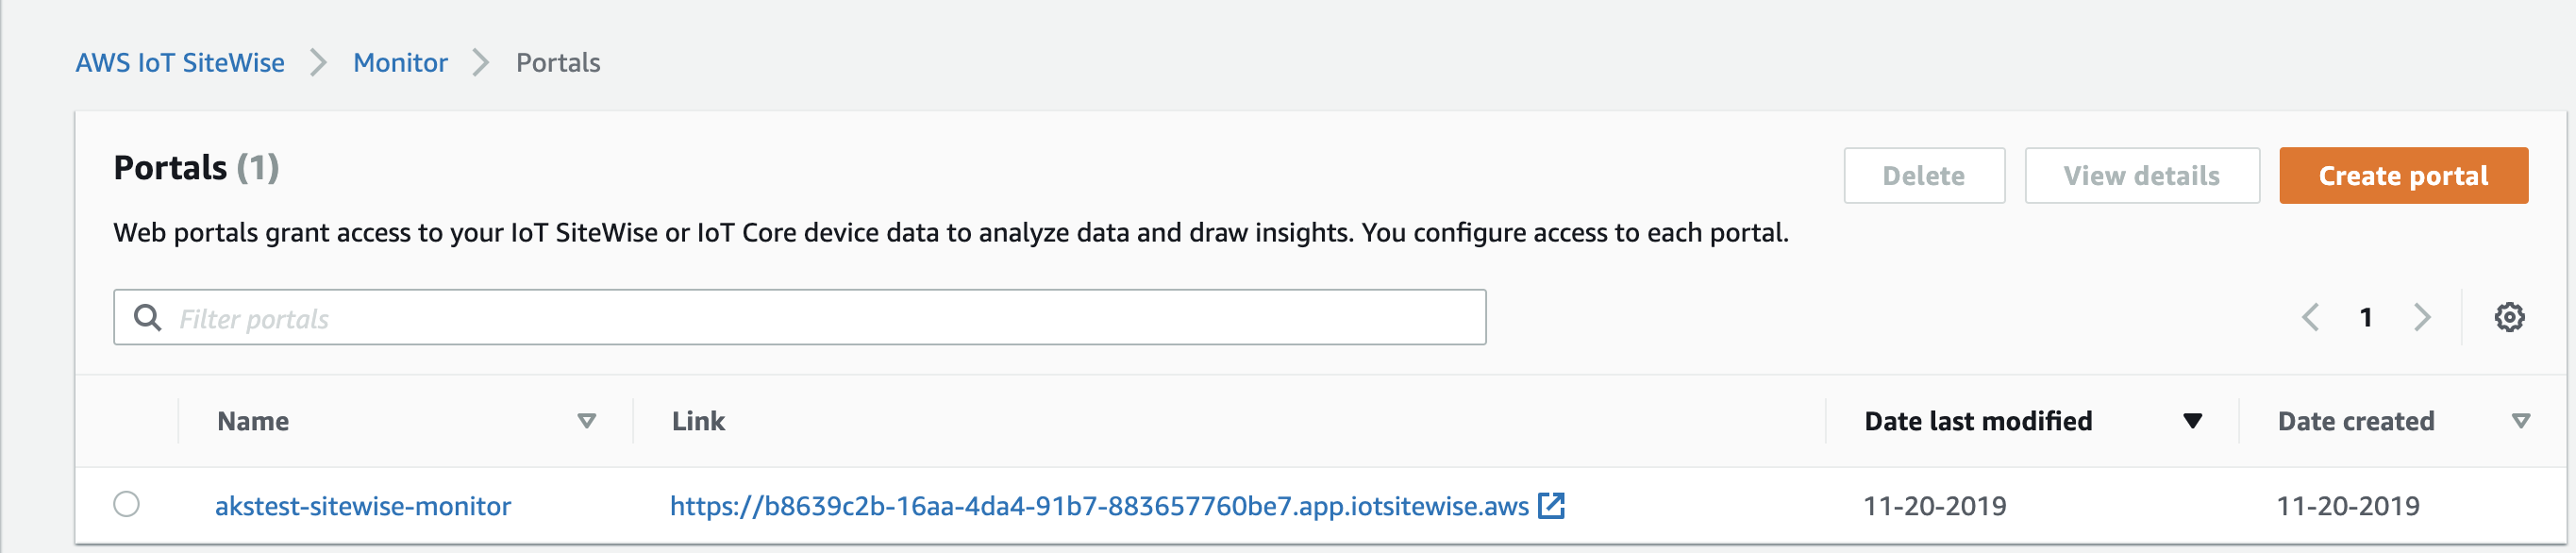Viewport: 2576px width, 553px height.
Task: Go to the previous page arrow
Action: point(2310,317)
